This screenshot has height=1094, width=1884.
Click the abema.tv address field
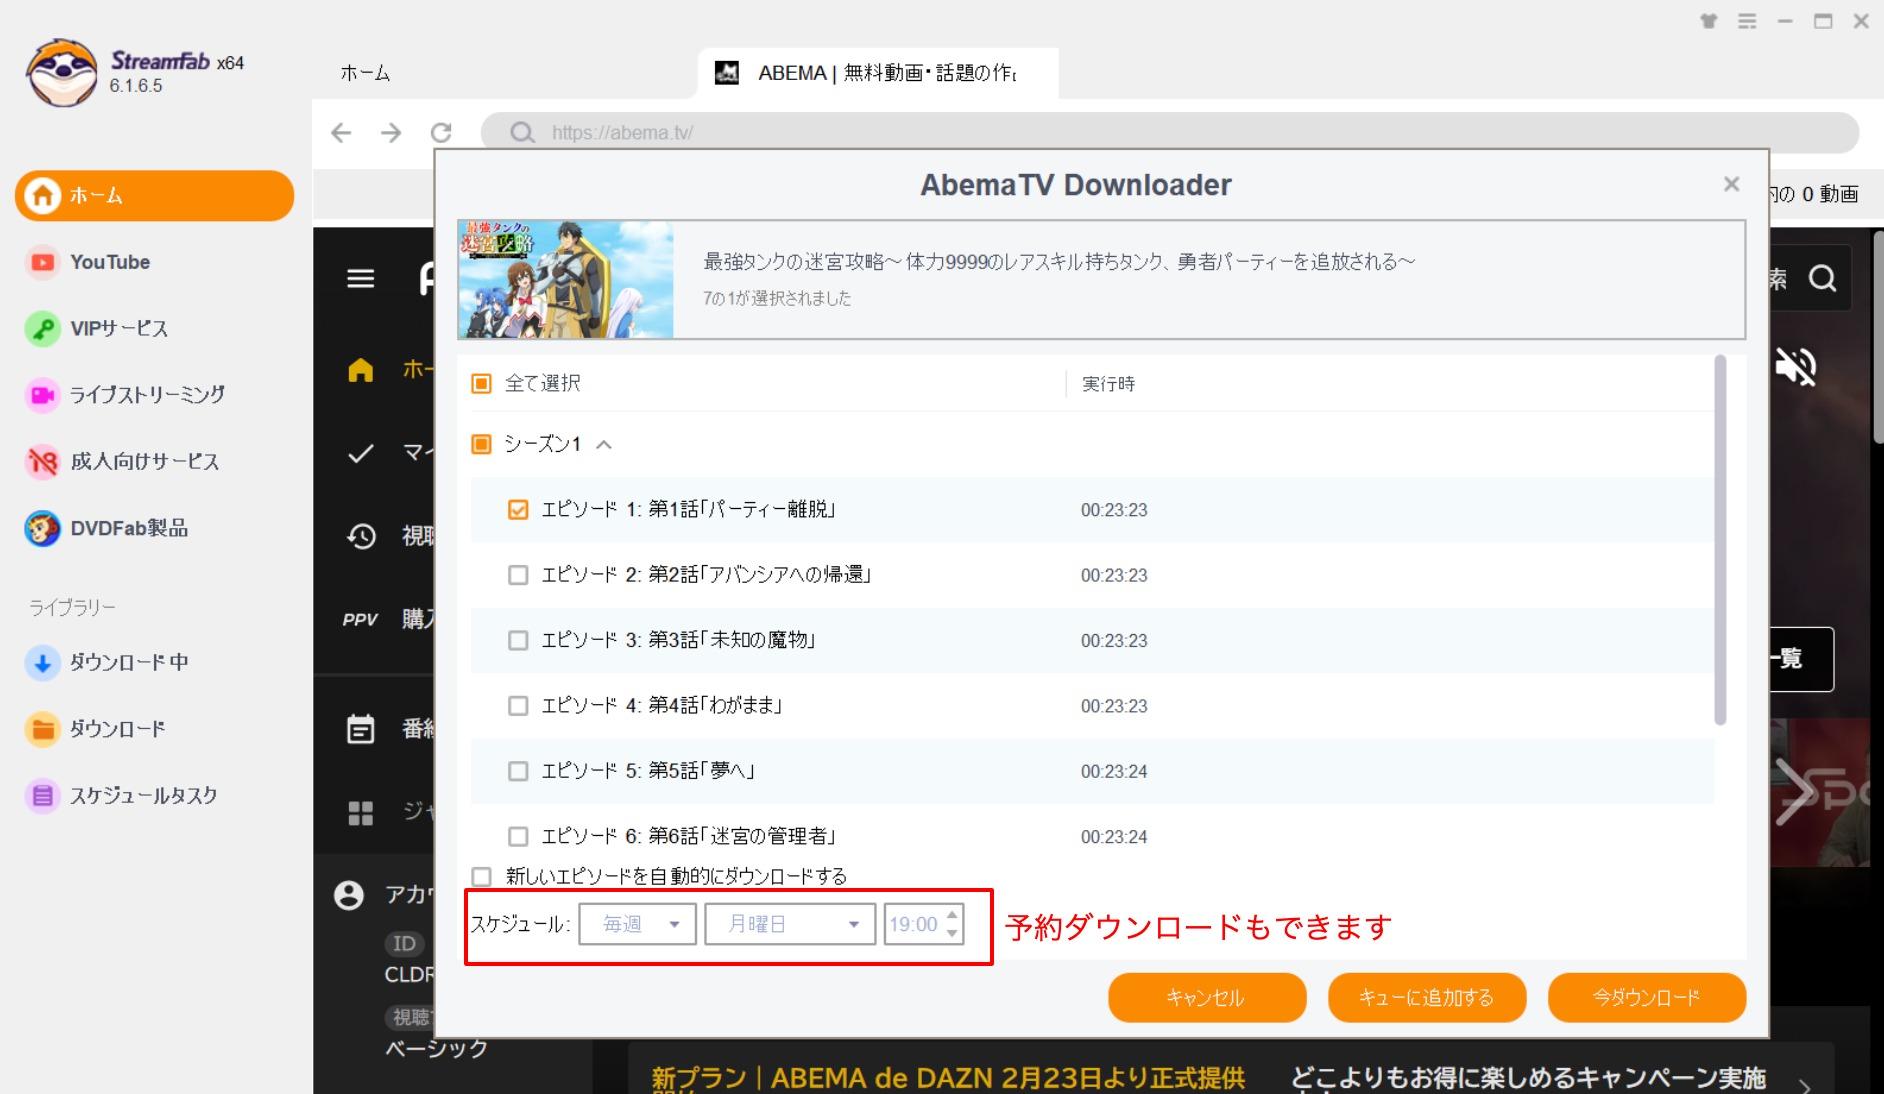(1170, 132)
